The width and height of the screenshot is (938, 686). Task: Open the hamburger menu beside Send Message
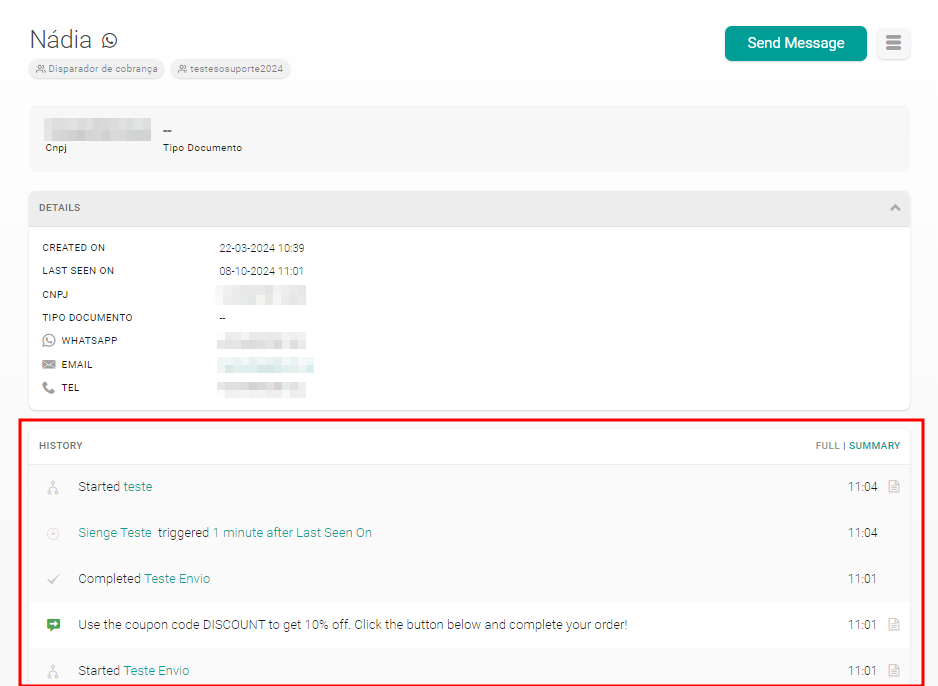coord(893,43)
